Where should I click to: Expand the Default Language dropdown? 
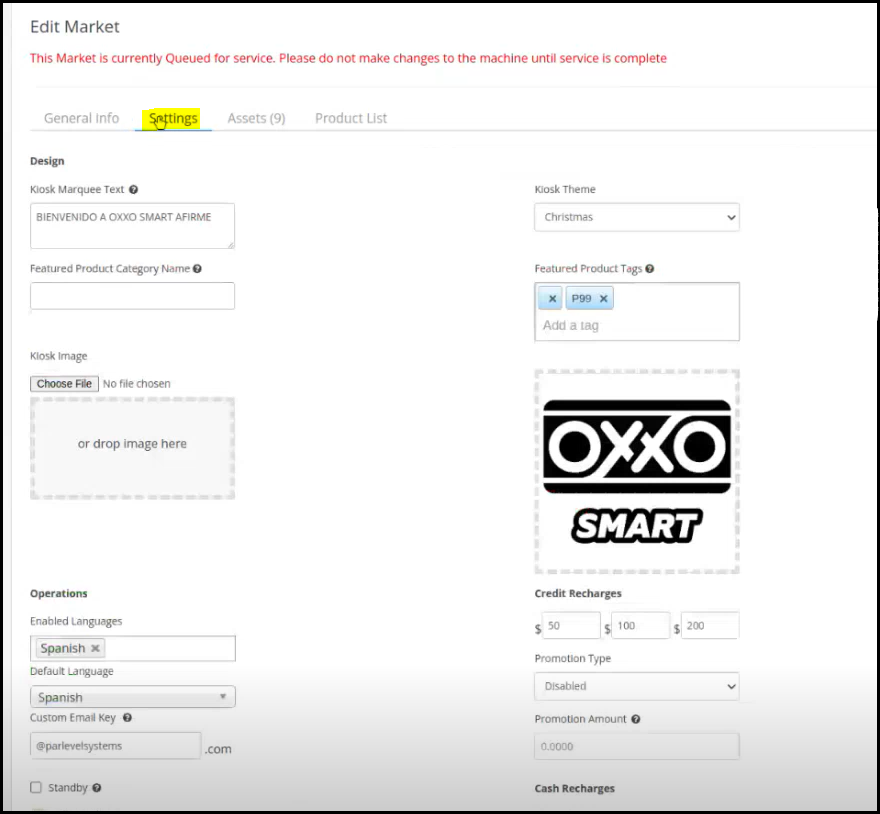click(x=132, y=697)
